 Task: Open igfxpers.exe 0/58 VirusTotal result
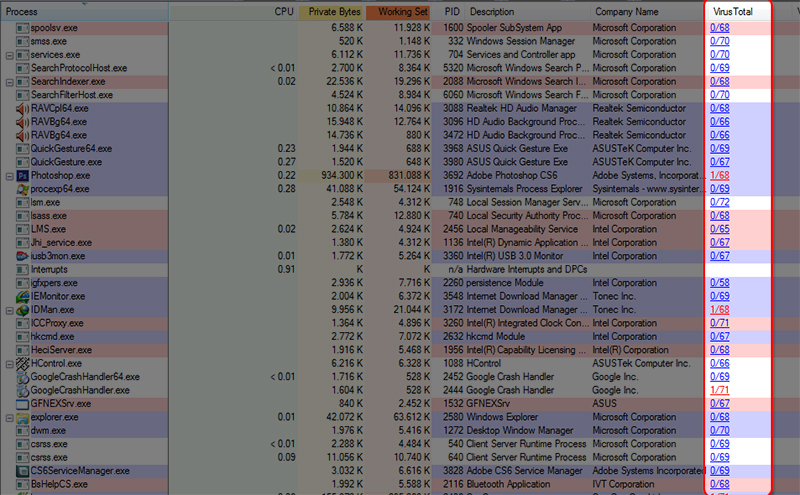(719, 283)
